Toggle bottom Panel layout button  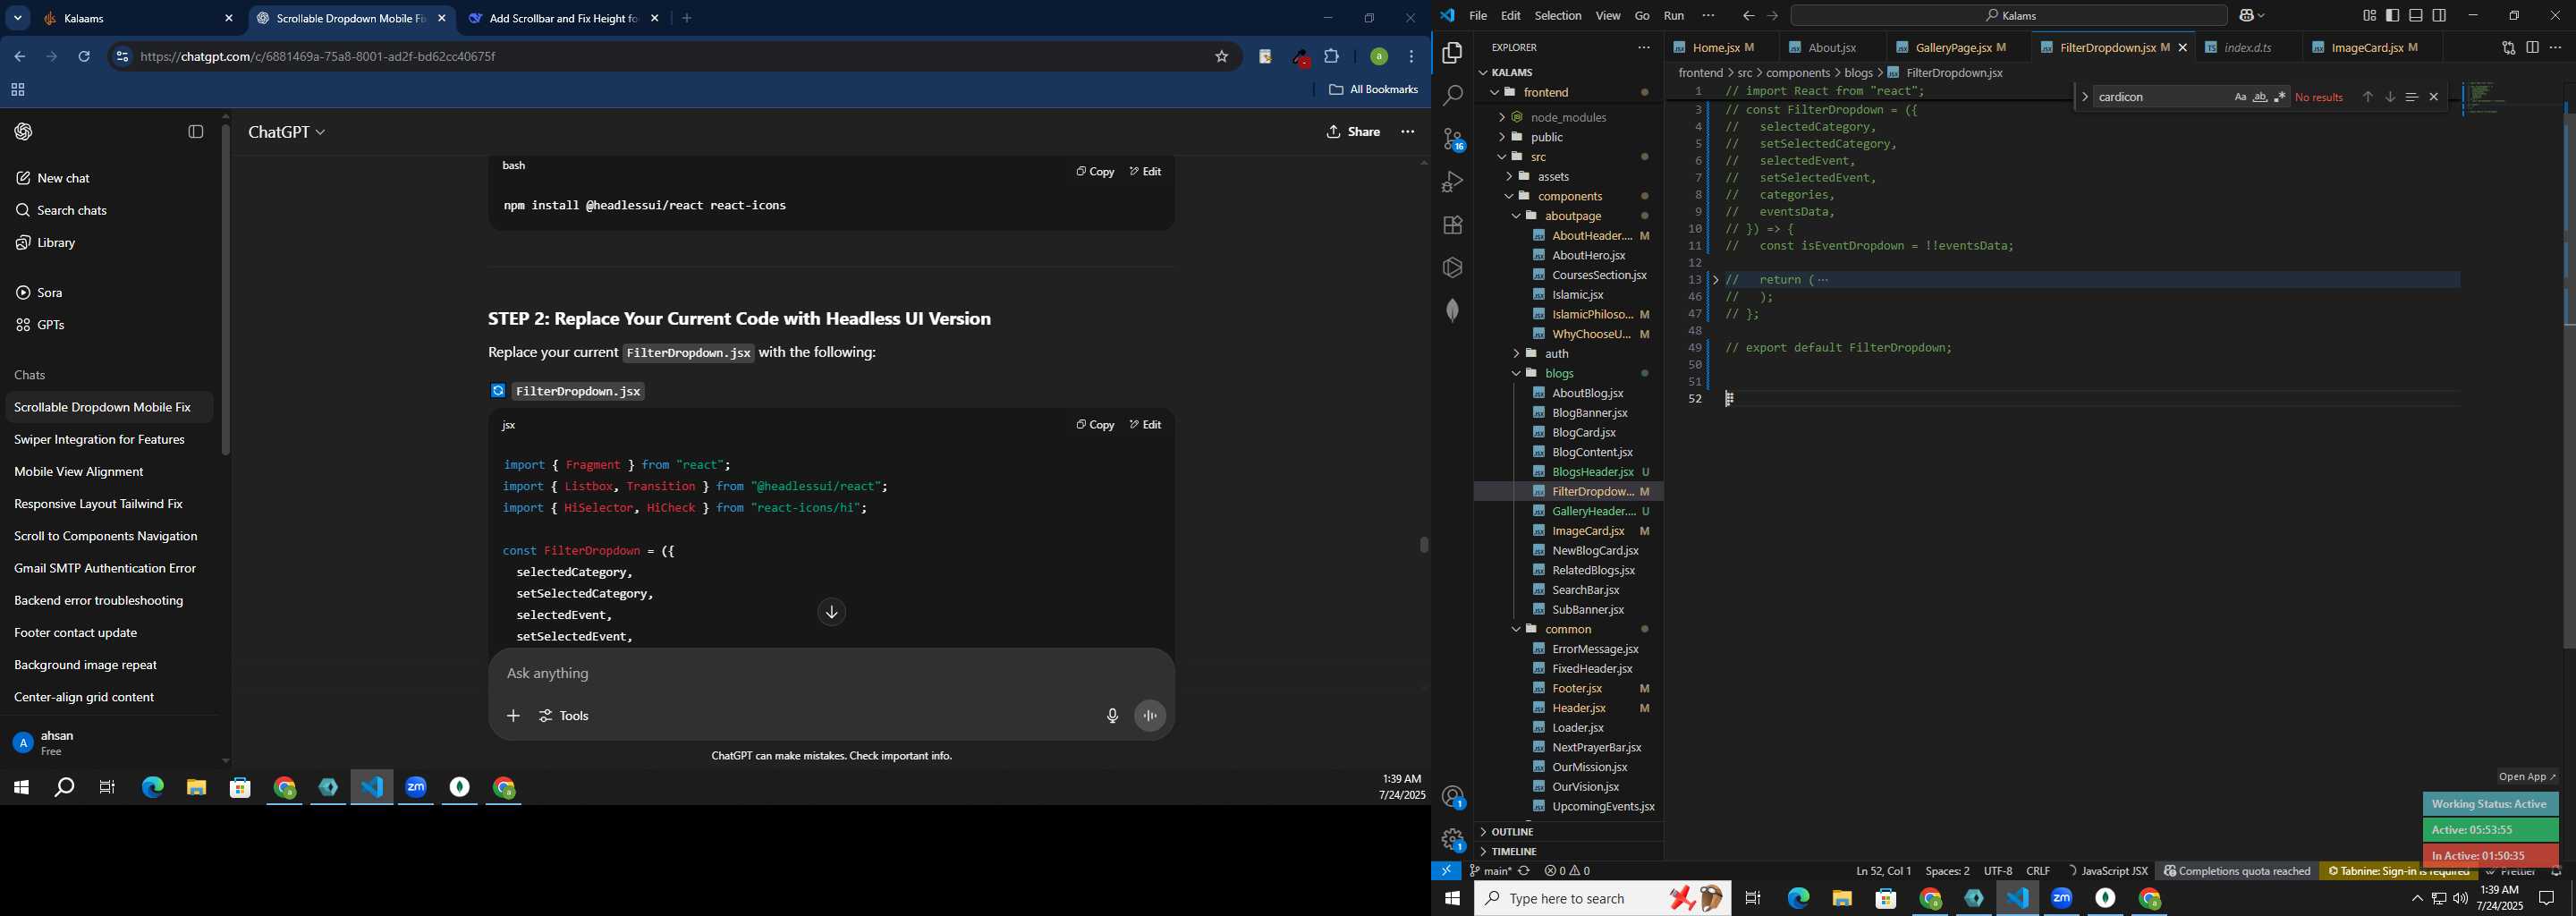pyautogui.click(x=2415, y=16)
